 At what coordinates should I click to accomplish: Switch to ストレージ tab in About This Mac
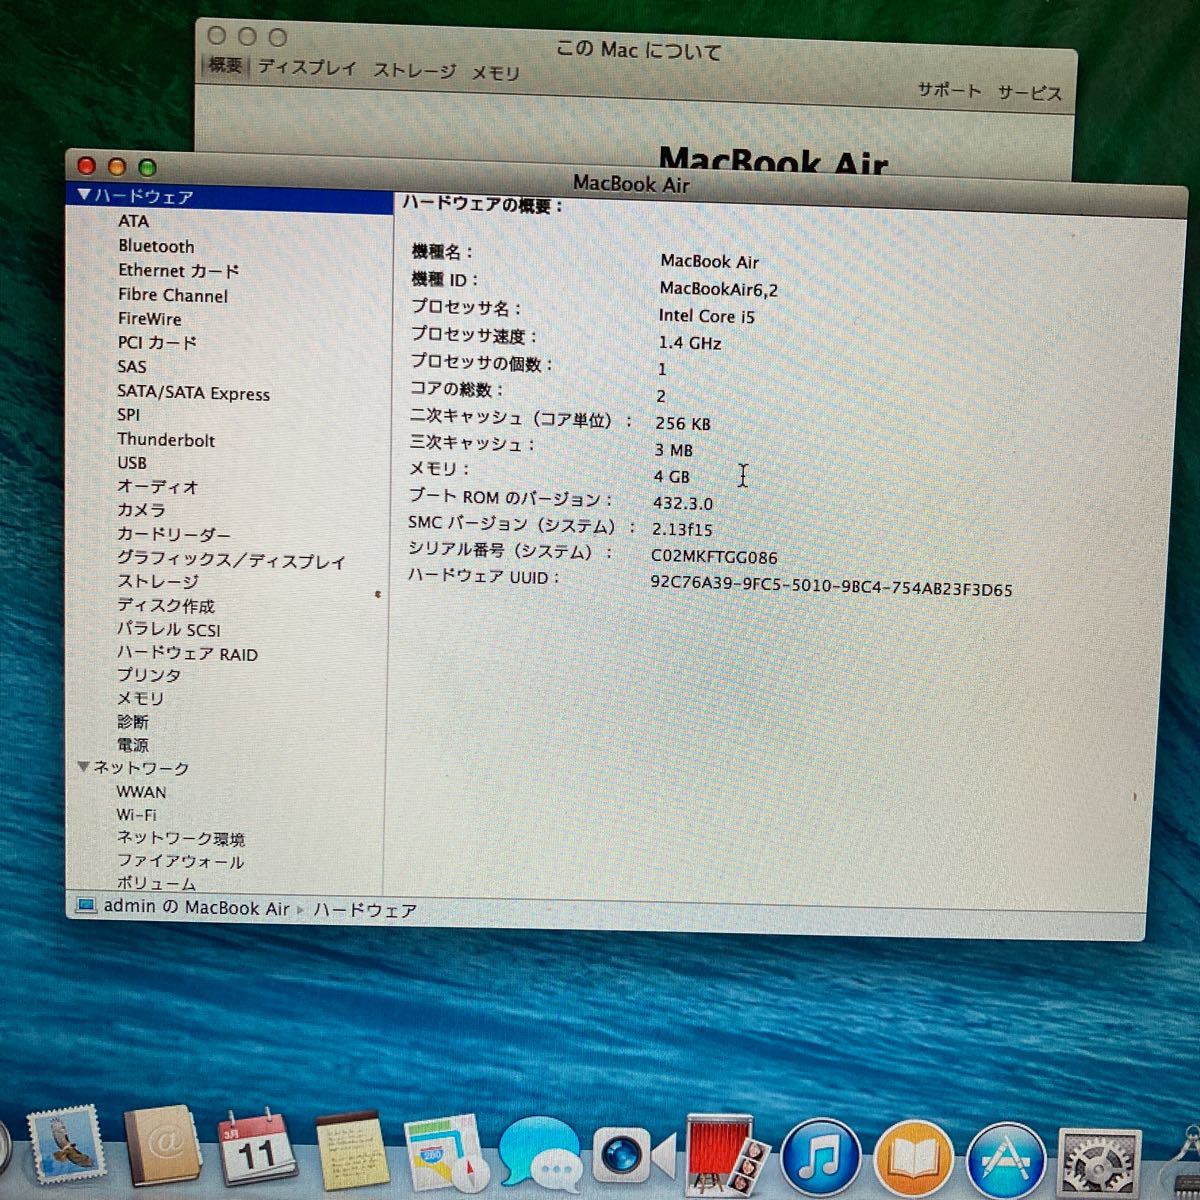pyautogui.click(x=414, y=71)
